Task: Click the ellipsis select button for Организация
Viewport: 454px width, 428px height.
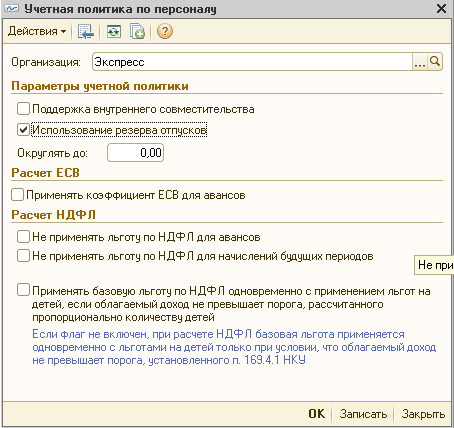Action: (420, 62)
